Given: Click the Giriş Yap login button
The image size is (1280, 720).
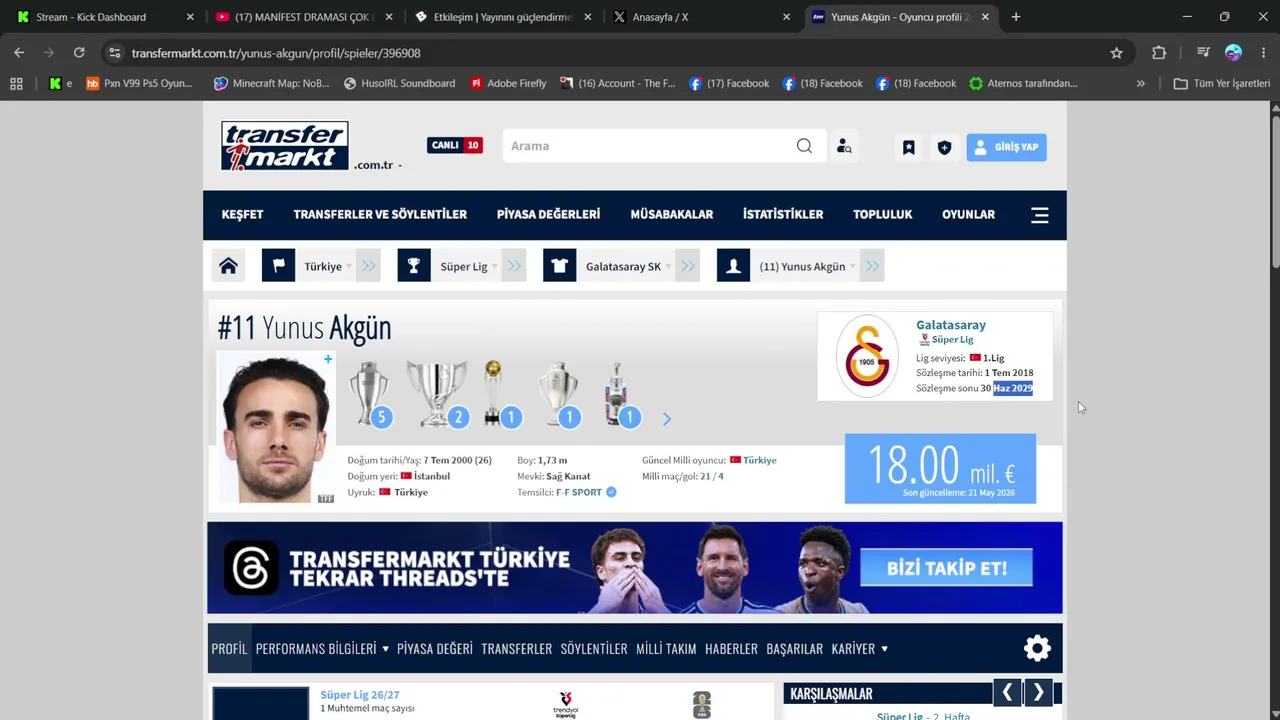Looking at the screenshot, I should pyautogui.click(x=1006, y=147).
